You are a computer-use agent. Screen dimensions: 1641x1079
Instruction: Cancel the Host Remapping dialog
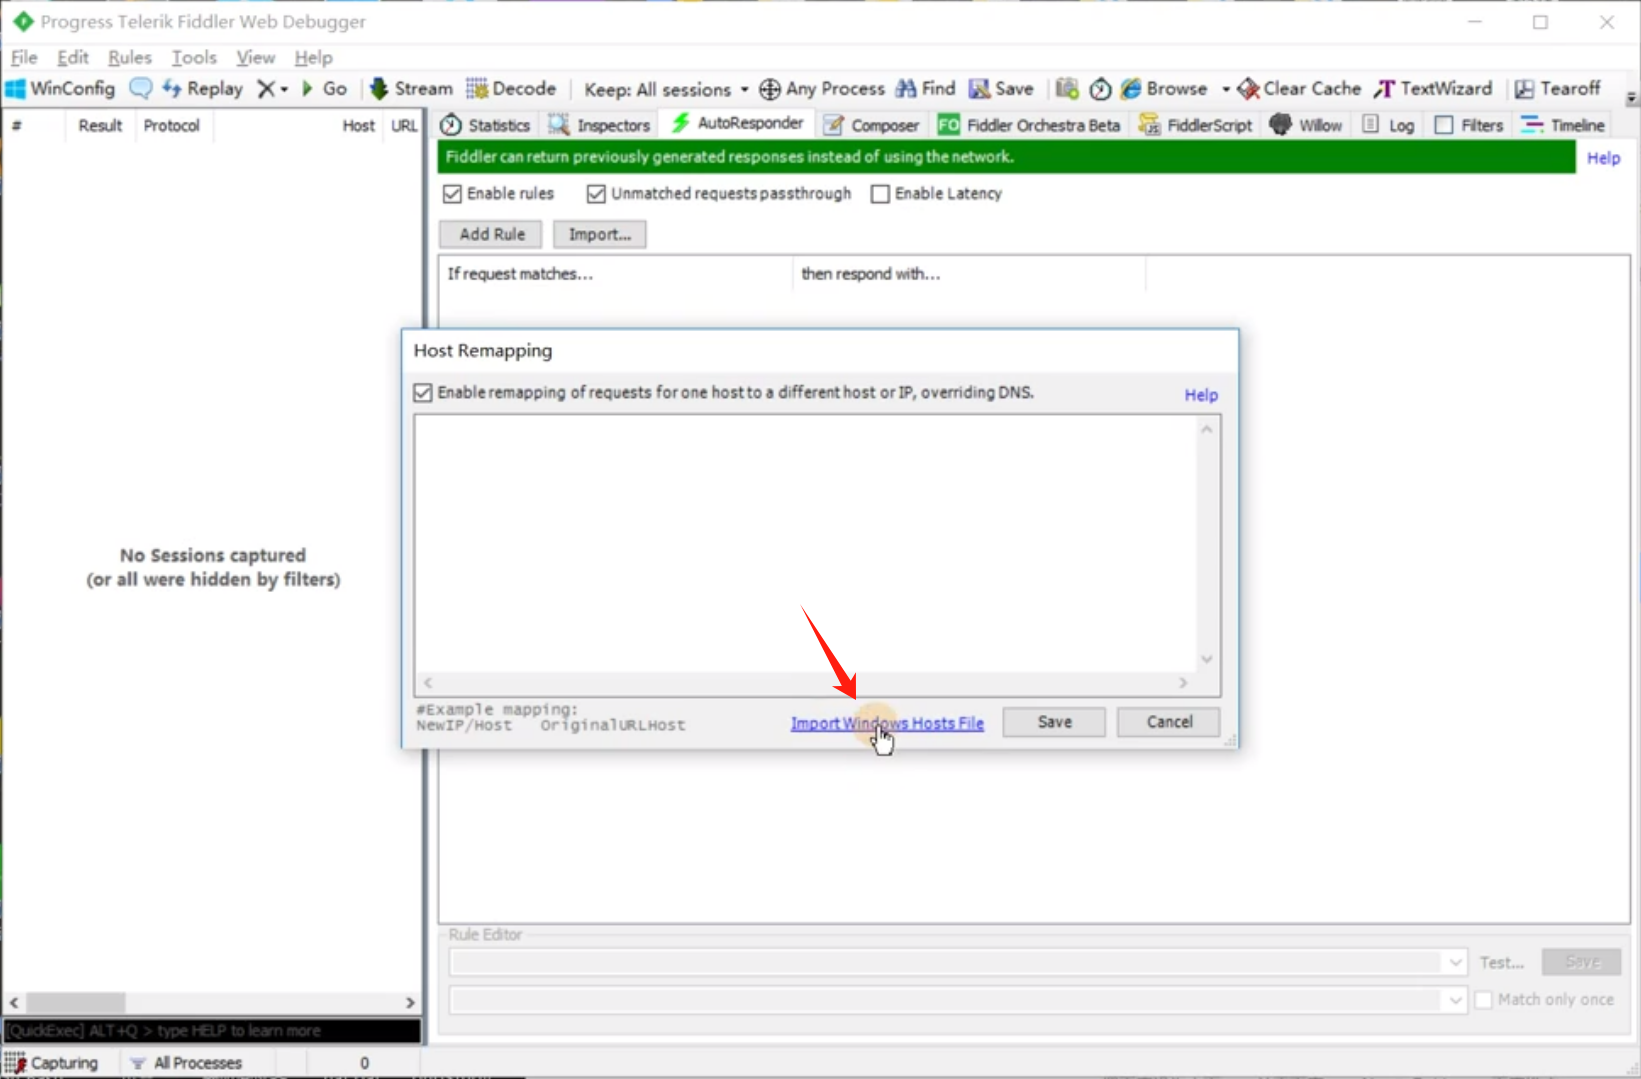1169,722
